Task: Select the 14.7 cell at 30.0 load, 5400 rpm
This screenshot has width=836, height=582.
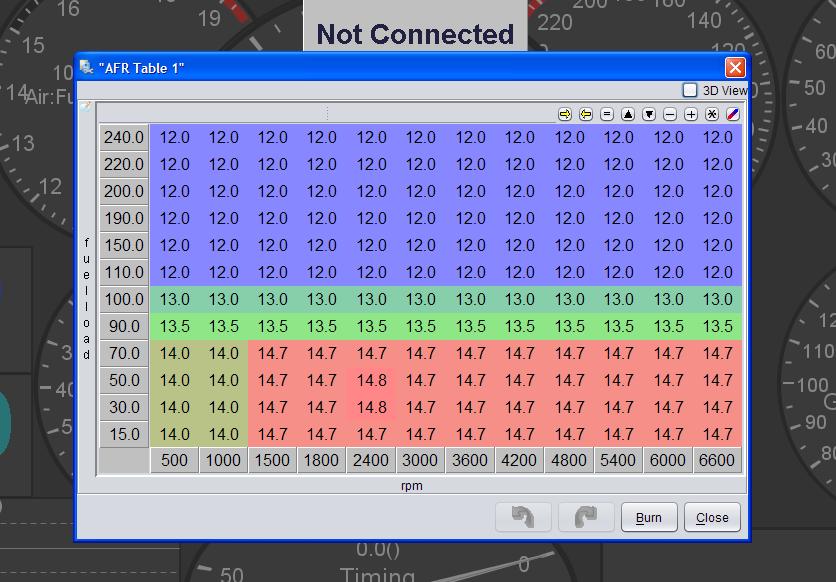Action: pyautogui.click(x=618, y=408)
